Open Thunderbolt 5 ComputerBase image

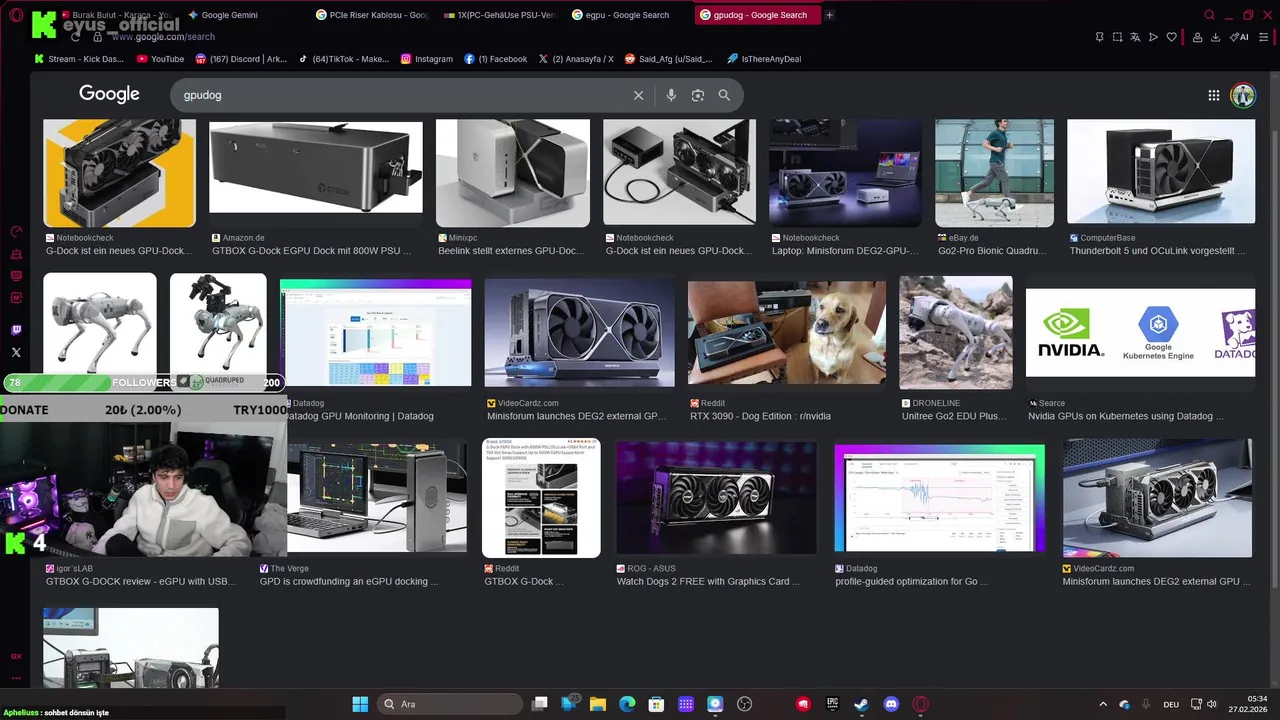click(x=1161, y=171)
